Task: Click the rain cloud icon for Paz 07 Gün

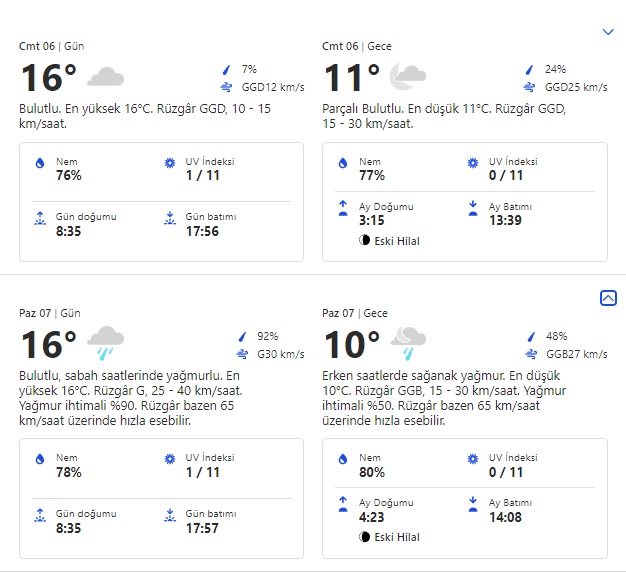Action: coord(105,342)
